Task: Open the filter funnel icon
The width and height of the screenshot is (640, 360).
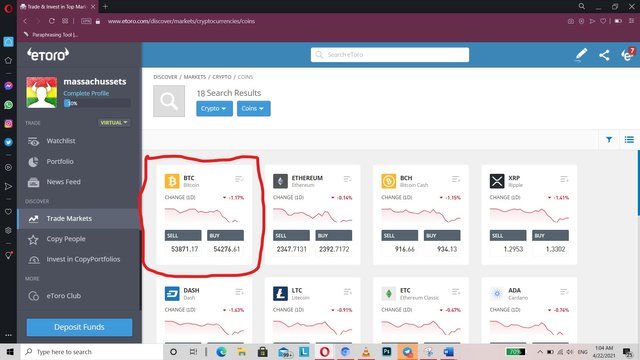Action: pos(609,140)
